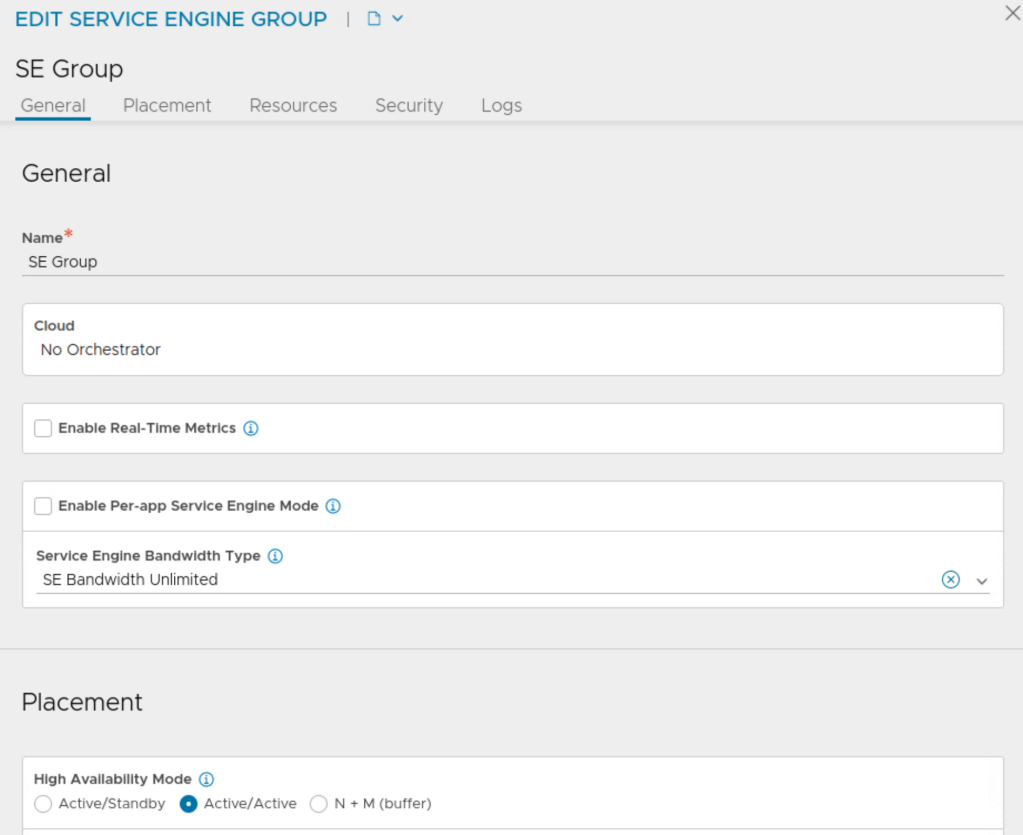Expand the Service Engine Bandwidth Type dropdown
Screen dimensions: 1023x835
[982, 581]
